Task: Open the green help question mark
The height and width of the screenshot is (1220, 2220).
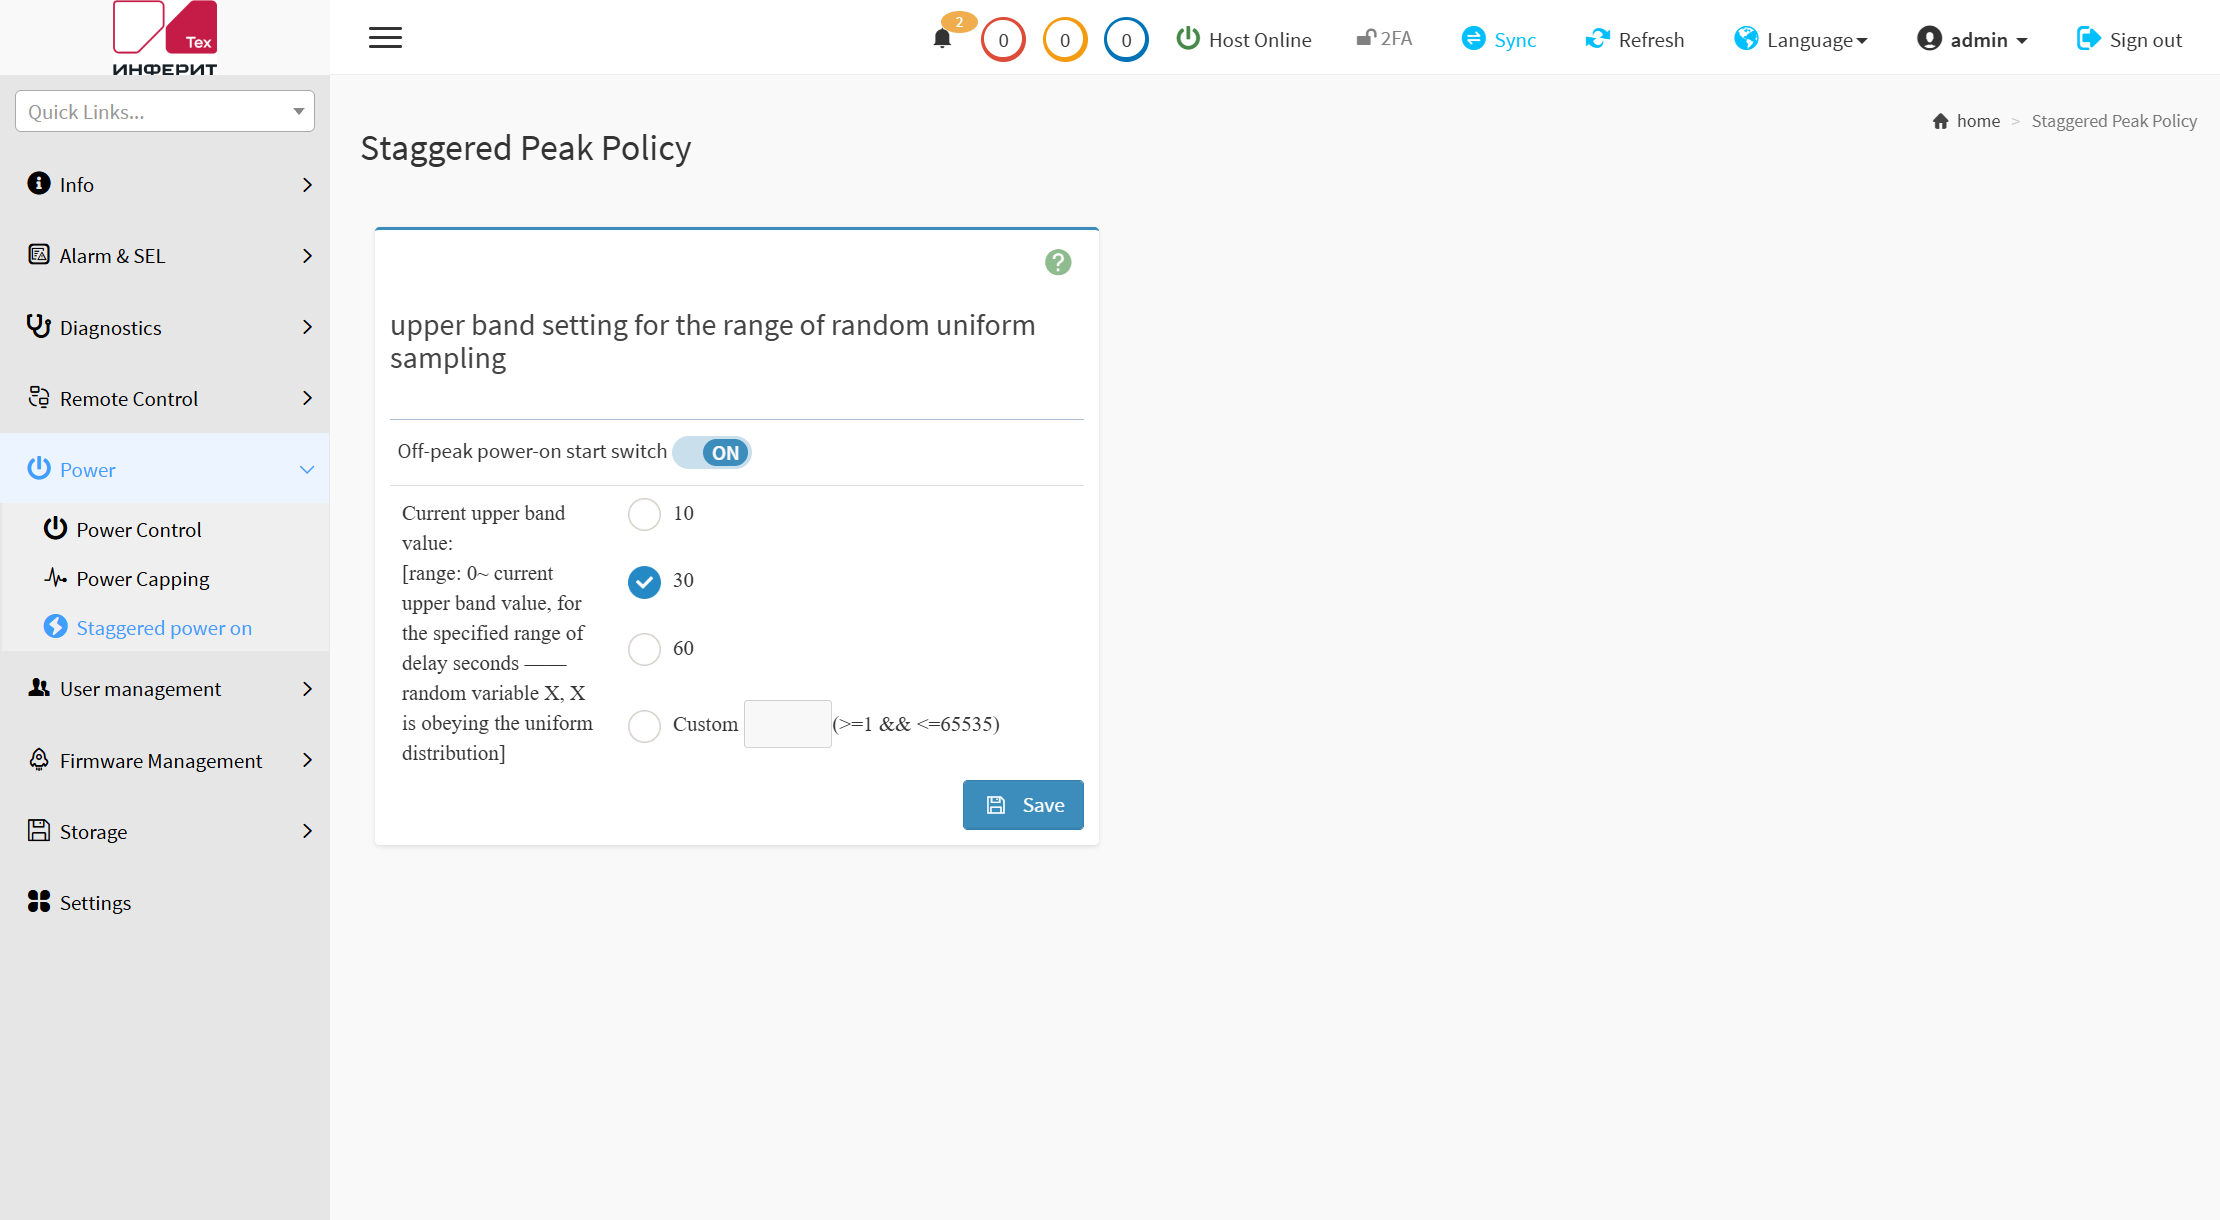Action: [x=1058, y=262]
